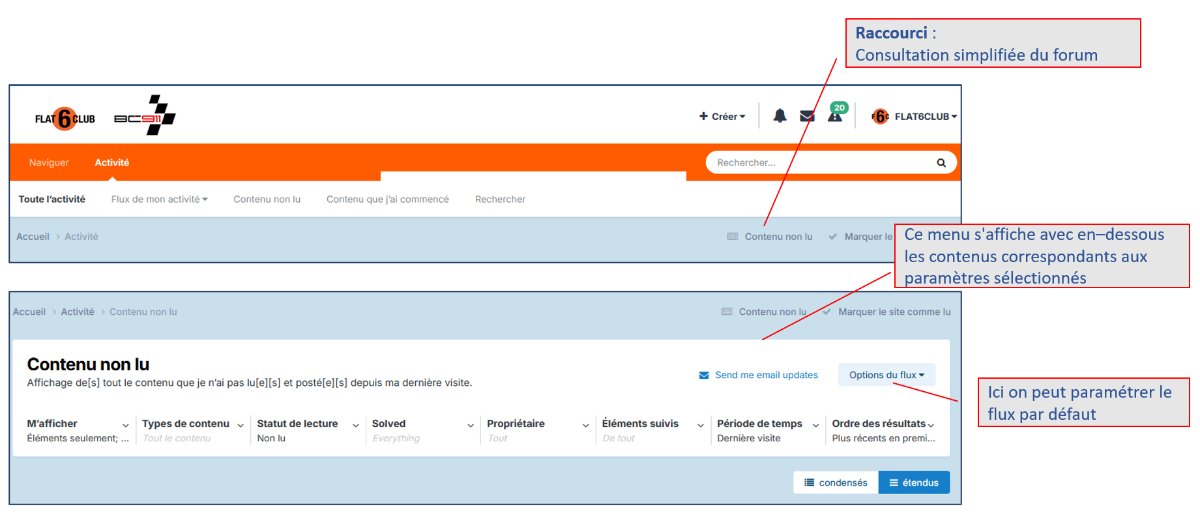Switch to condensés view

coord(836,482)
